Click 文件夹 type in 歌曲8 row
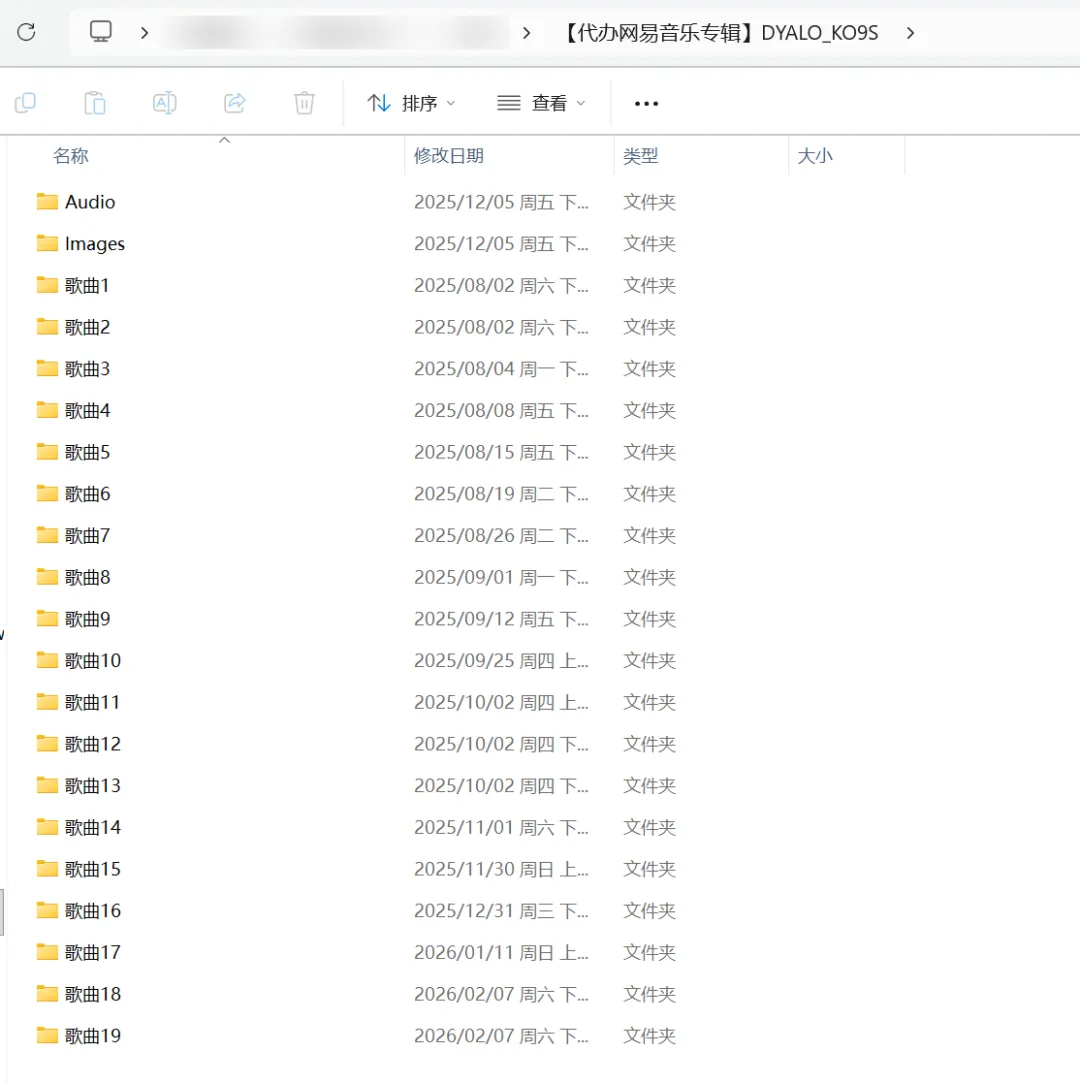 649,577
